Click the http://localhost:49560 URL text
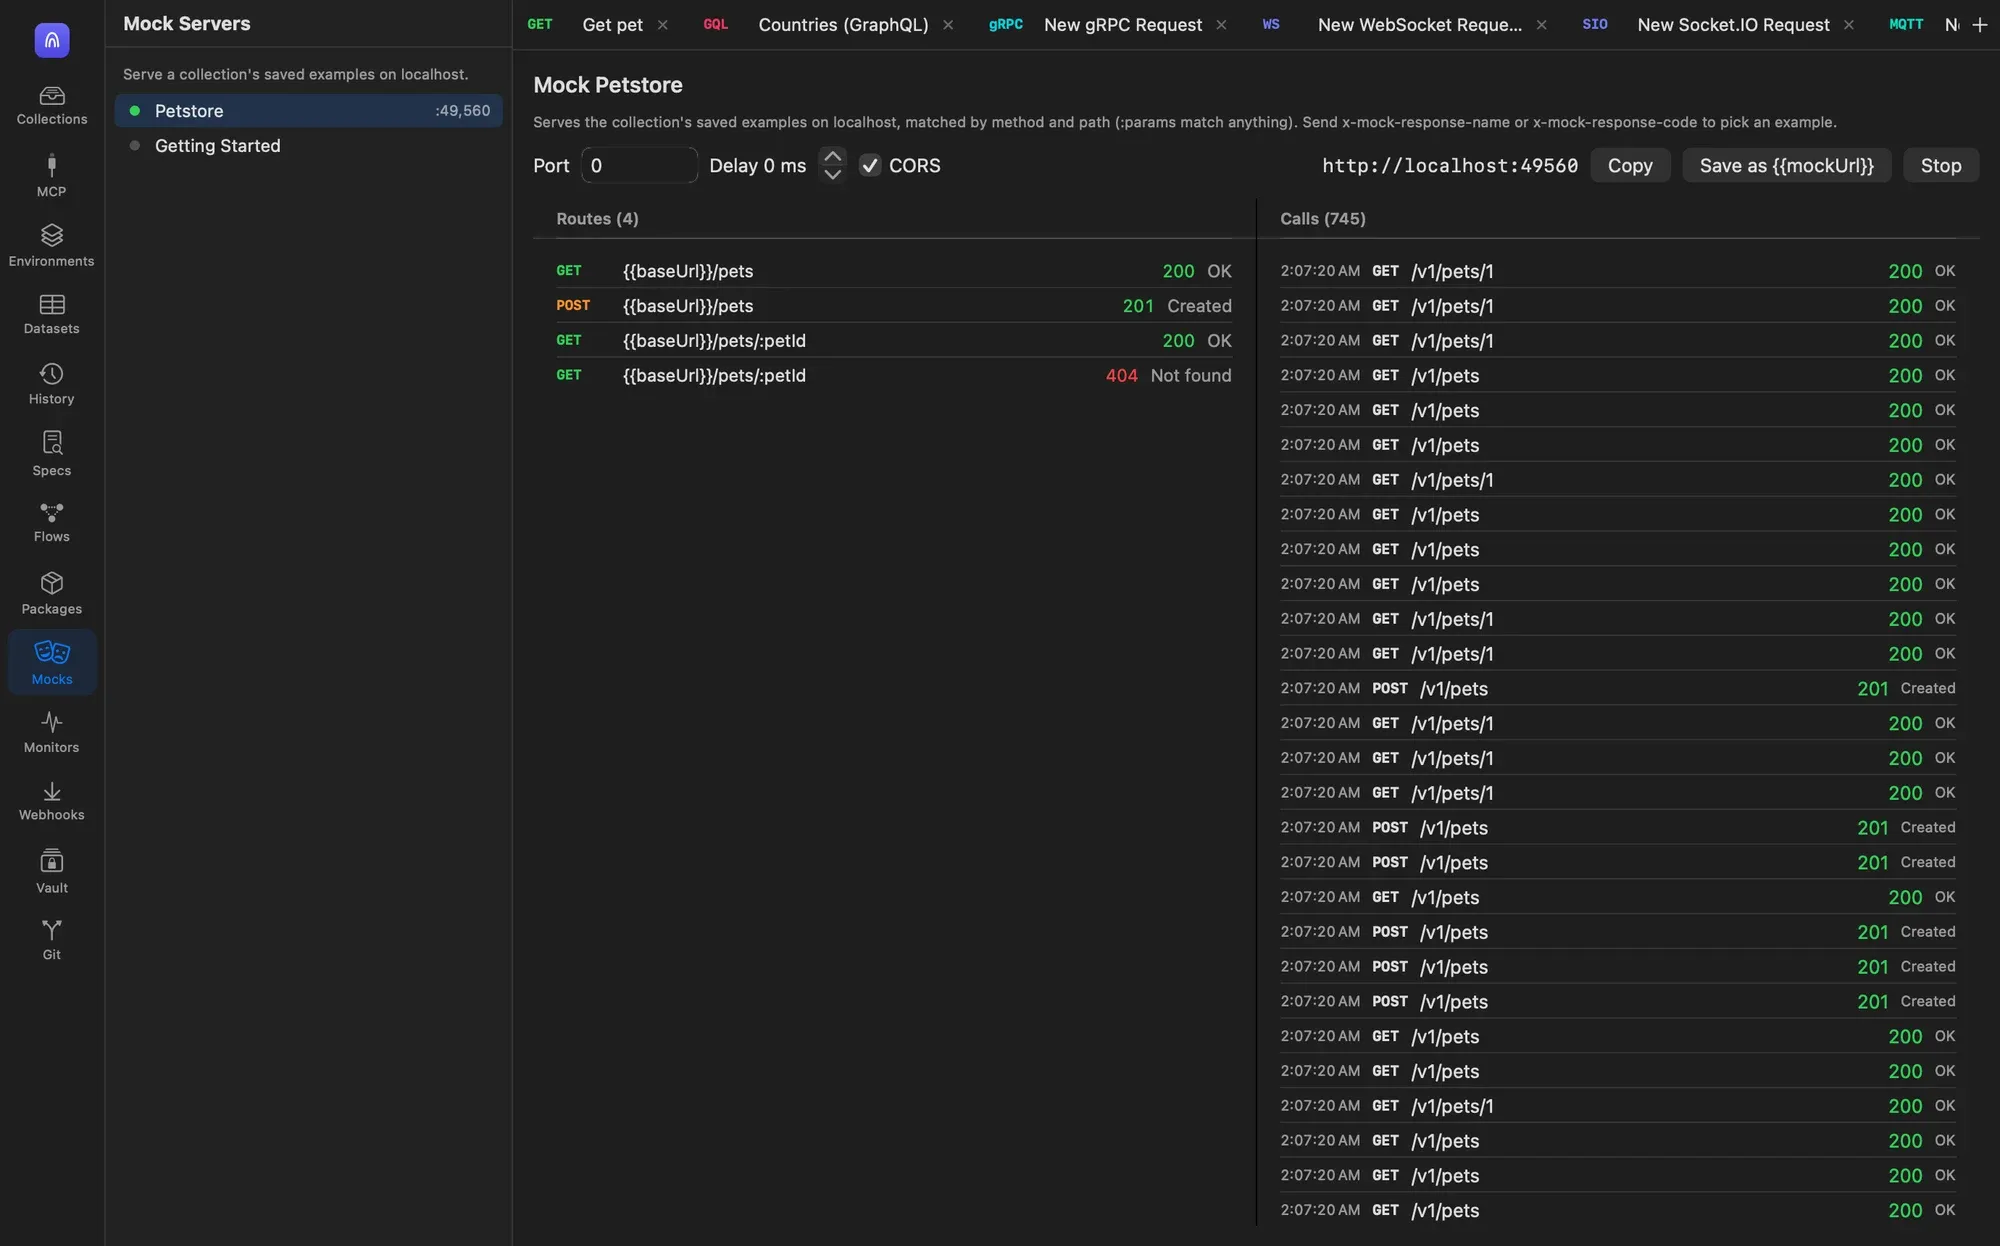This screenshot has height=1246, width=2000. (x=1450, y=166)
